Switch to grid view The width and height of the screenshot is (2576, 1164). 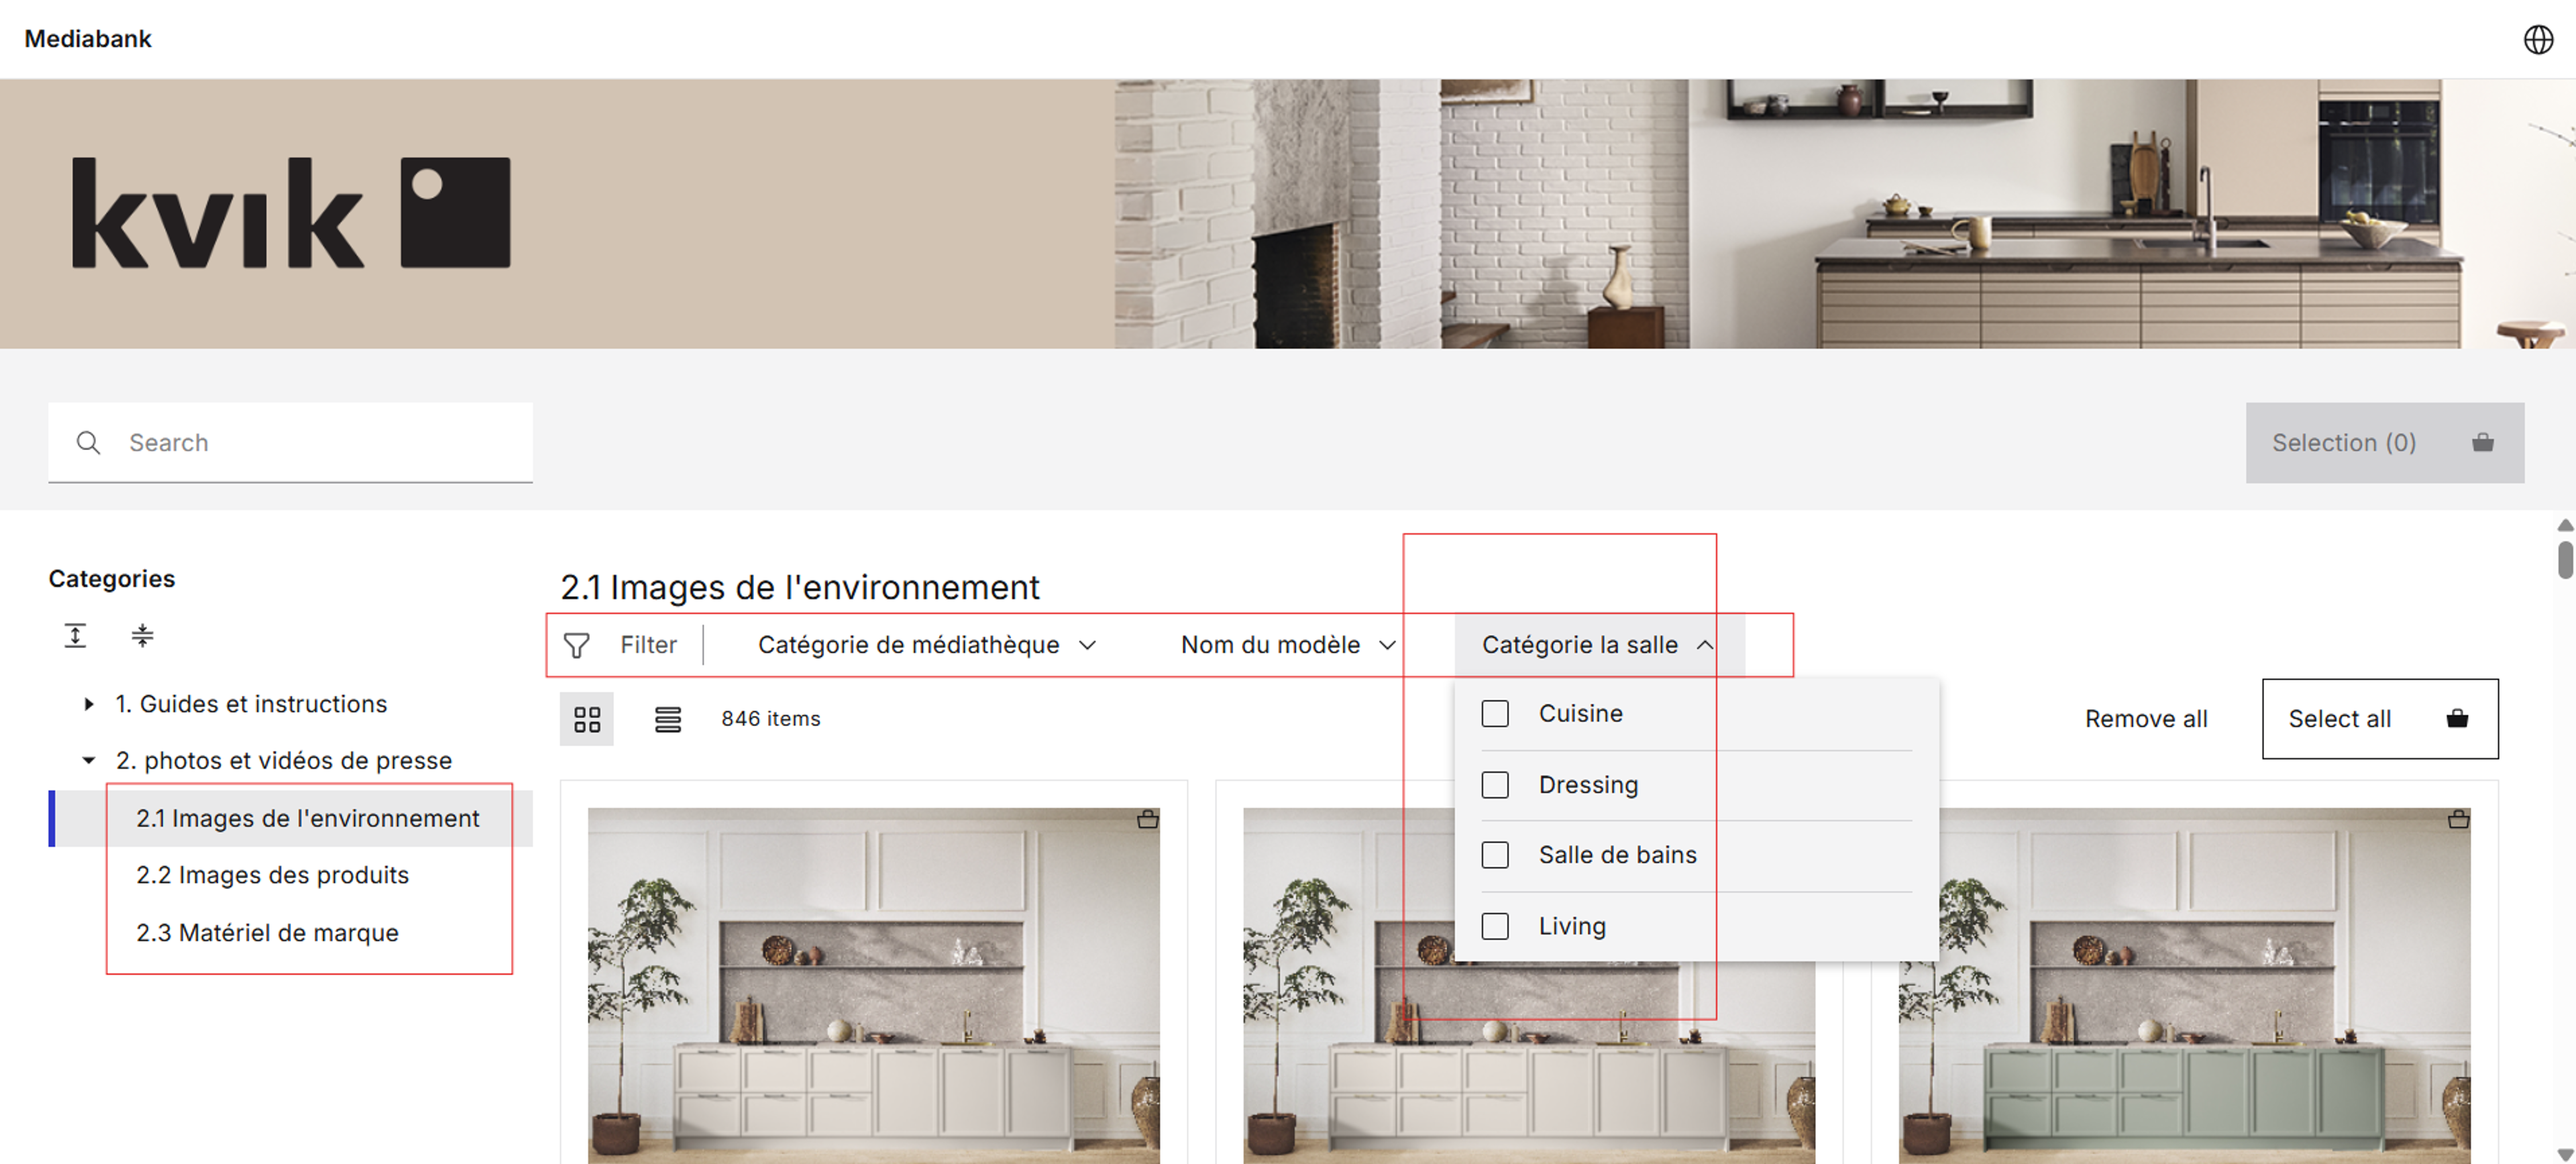pos(587,719)
